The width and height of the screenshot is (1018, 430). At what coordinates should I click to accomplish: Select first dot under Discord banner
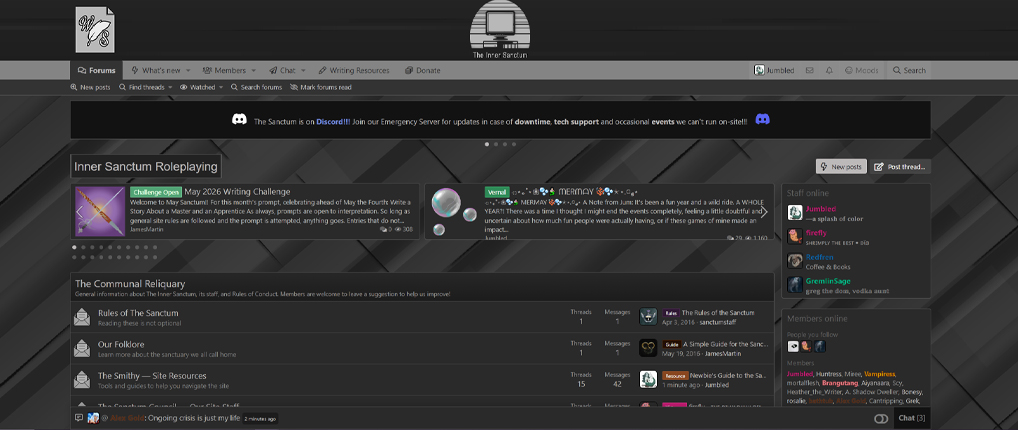(x=487, y=144)
